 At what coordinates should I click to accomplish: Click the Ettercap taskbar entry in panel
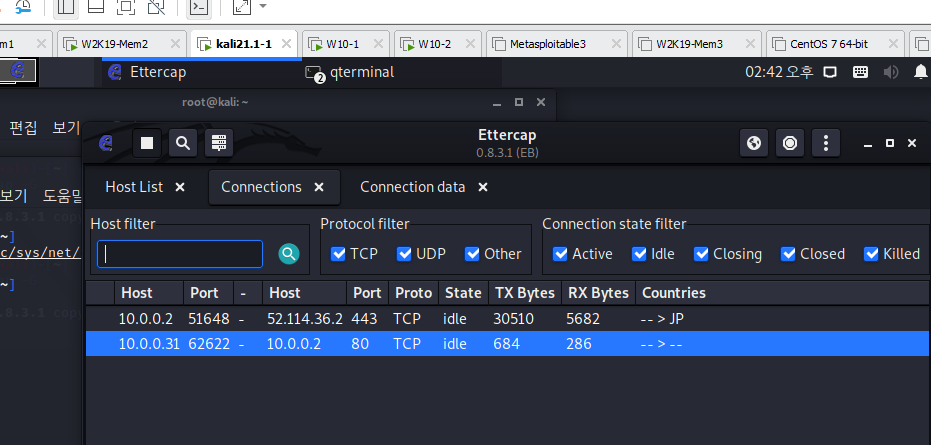(x=201, y=72)
